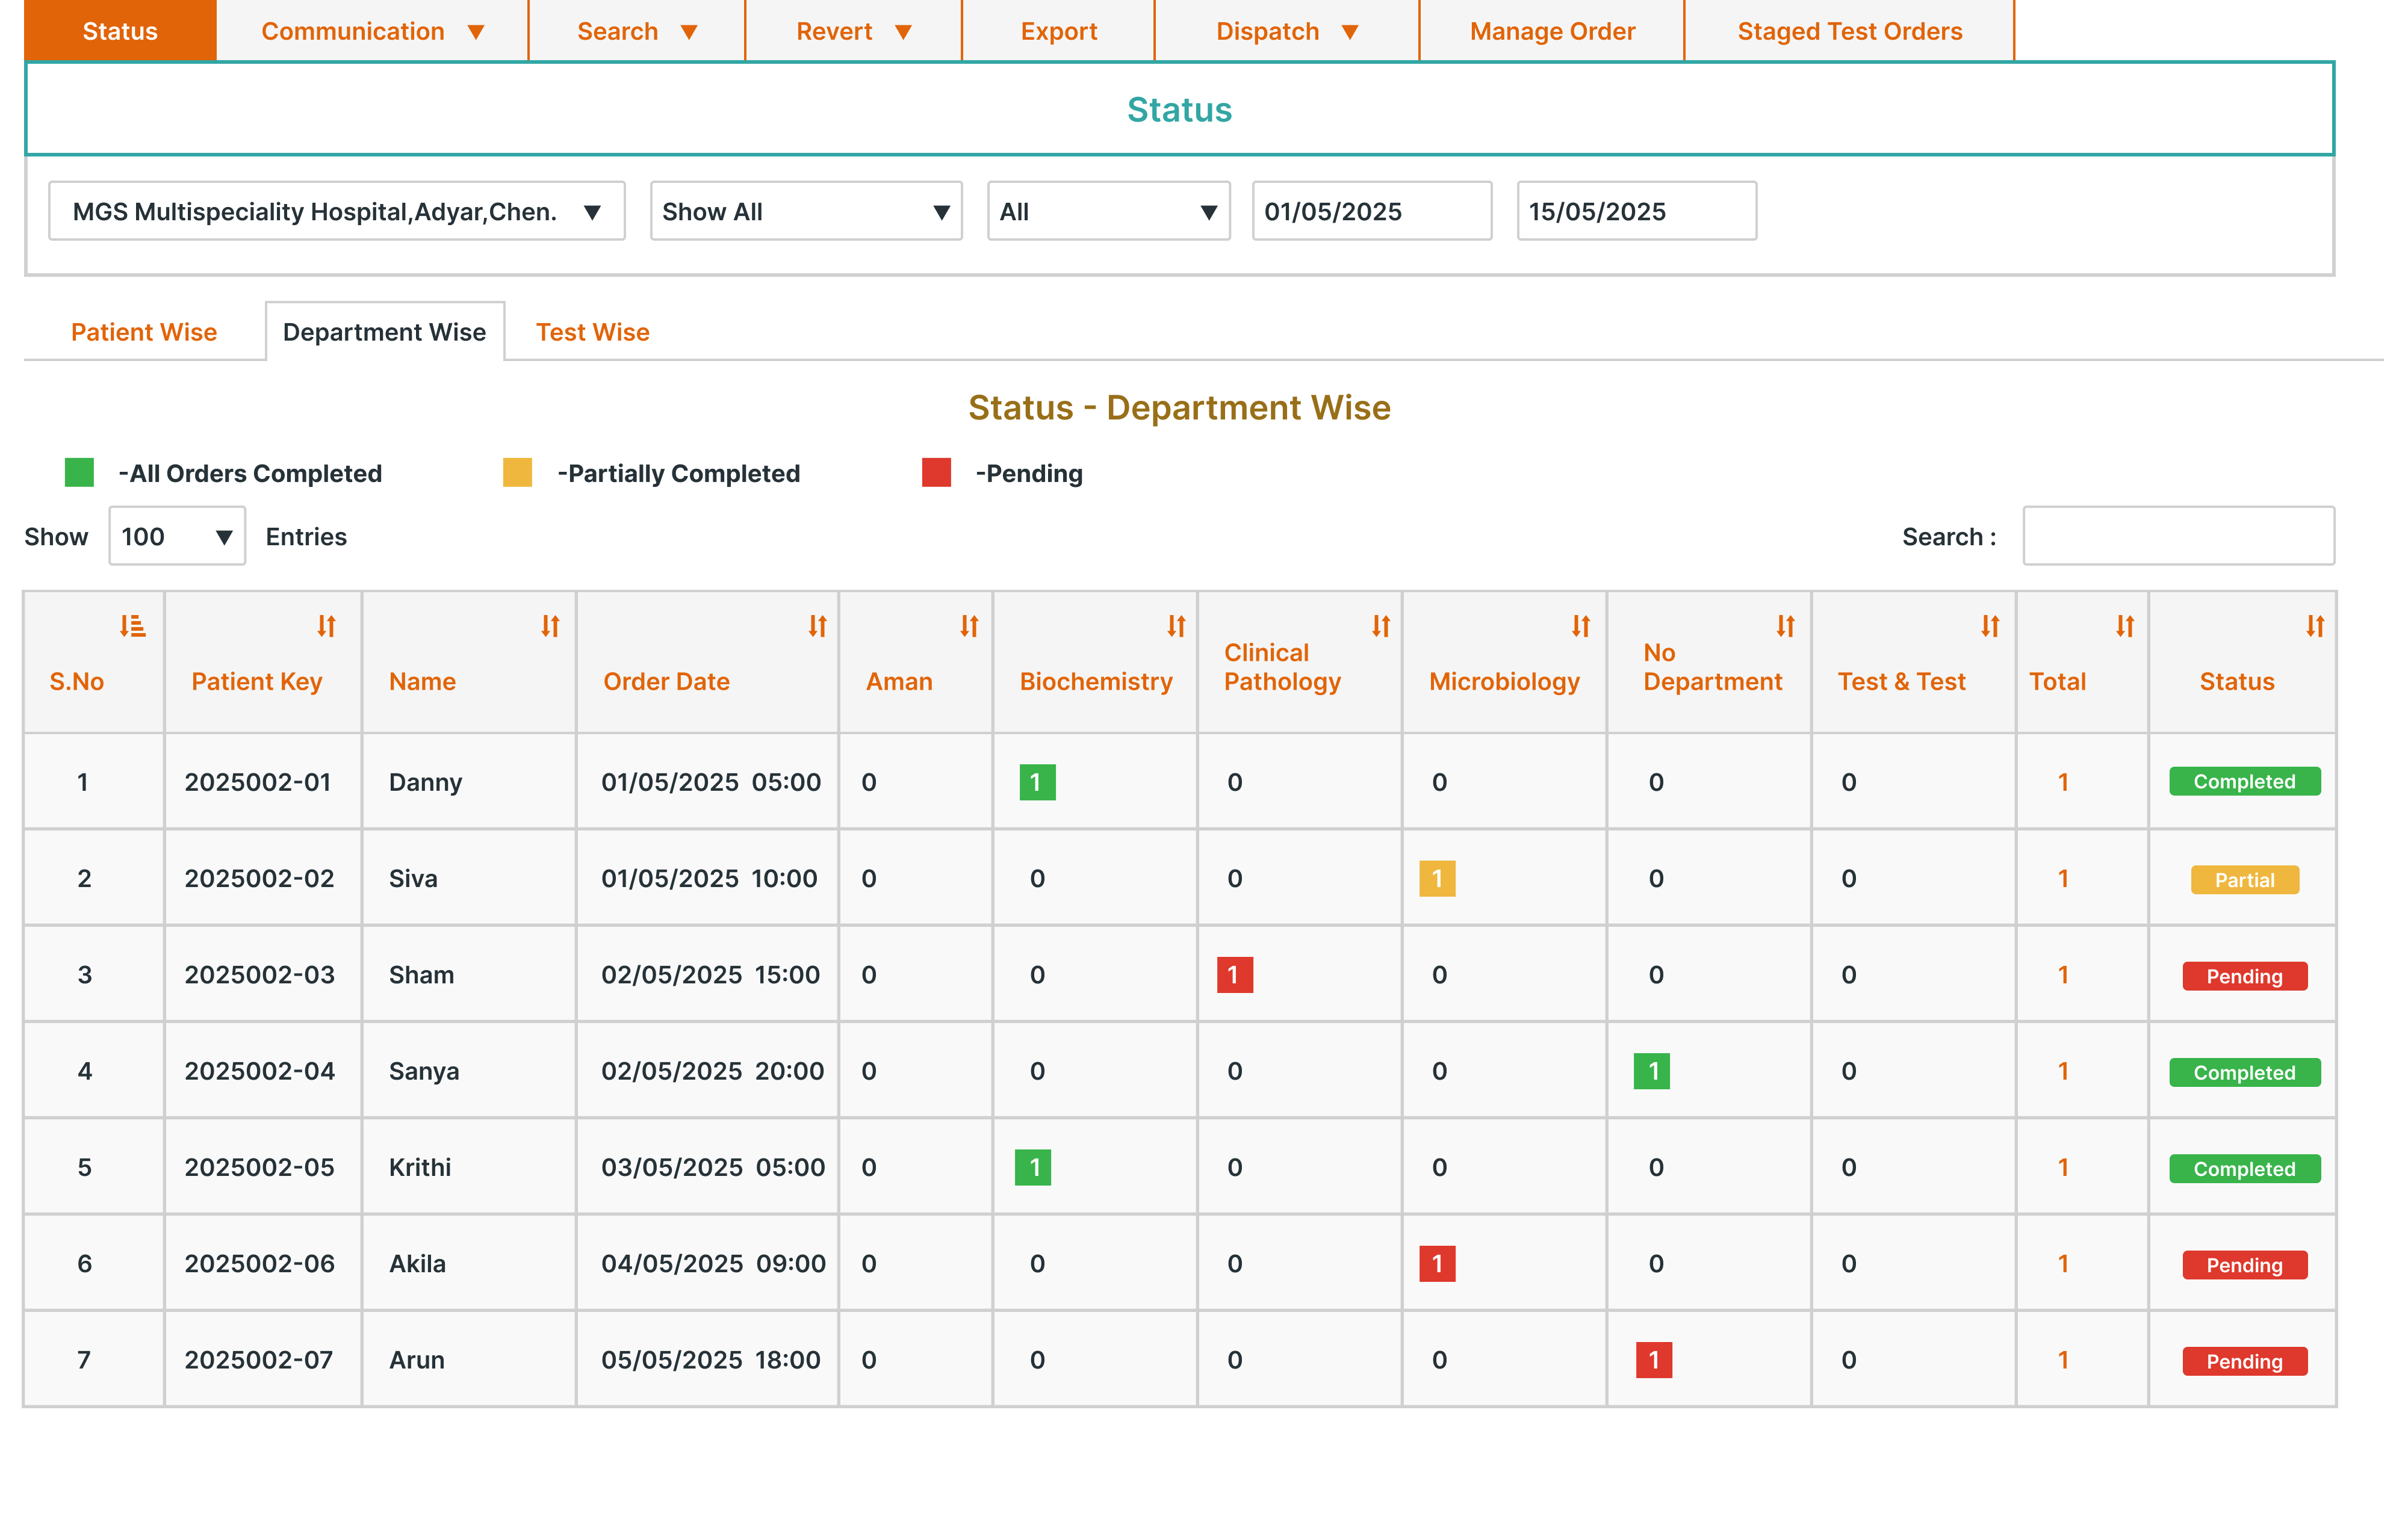The image size is (2408, 1531).
Task: Switch to the Patient Wise tab
Action: click(144, 332)
